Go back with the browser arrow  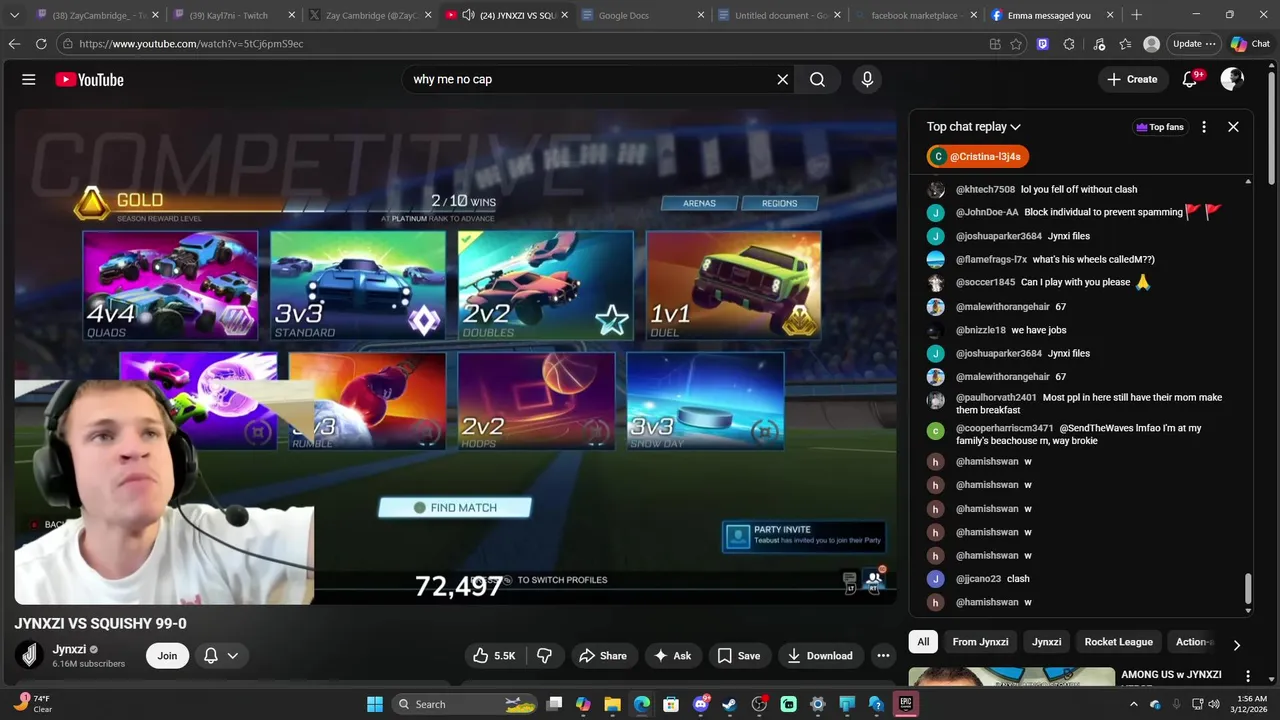pyautogui.click(x=14, y=44)
